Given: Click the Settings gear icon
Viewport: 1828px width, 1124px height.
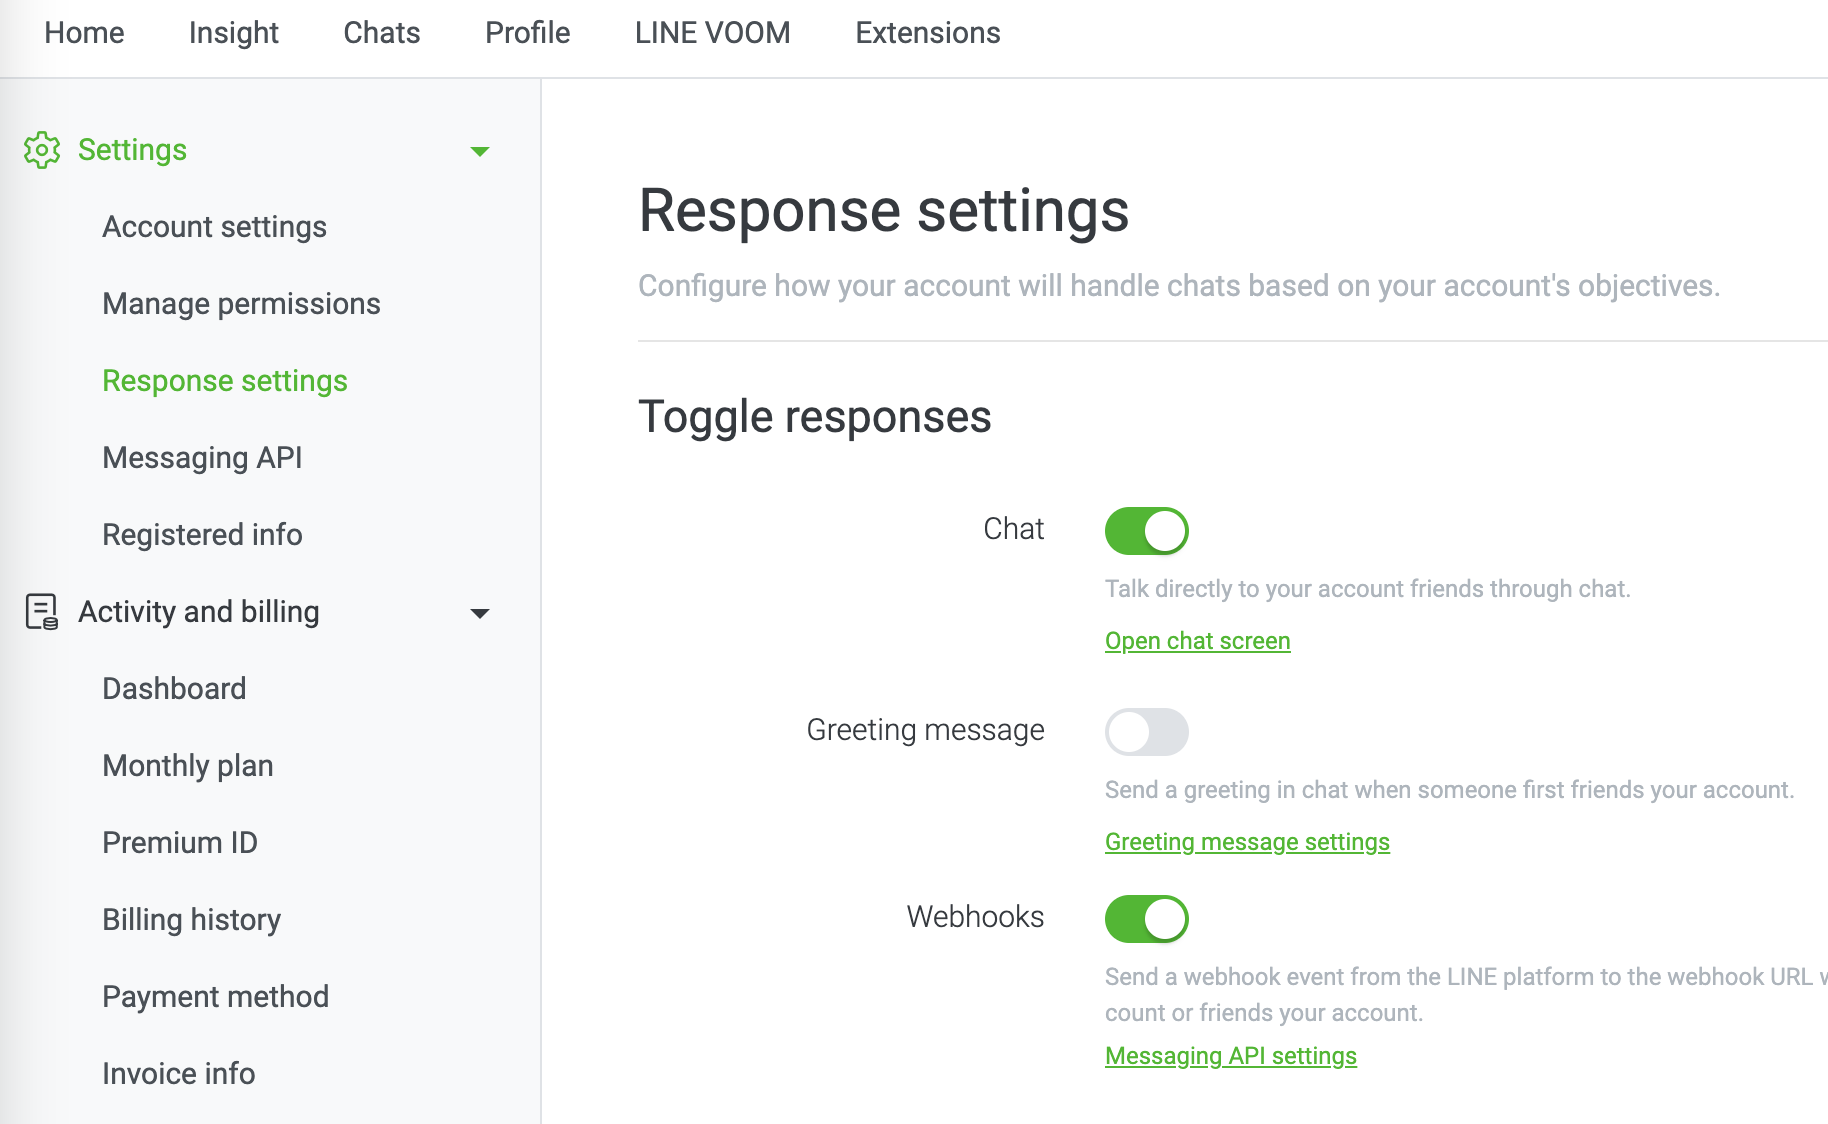Looking at the screenshot, I should (42, 150).
